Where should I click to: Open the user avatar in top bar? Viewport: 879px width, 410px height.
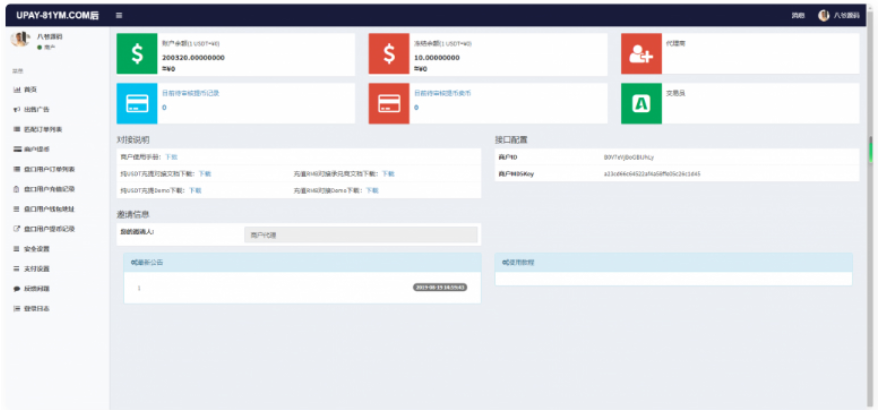click(824, 16)
